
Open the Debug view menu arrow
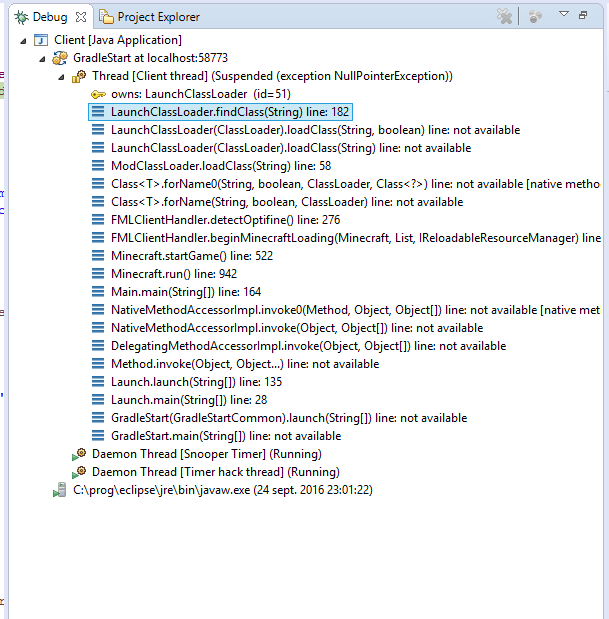coord(563,16)
